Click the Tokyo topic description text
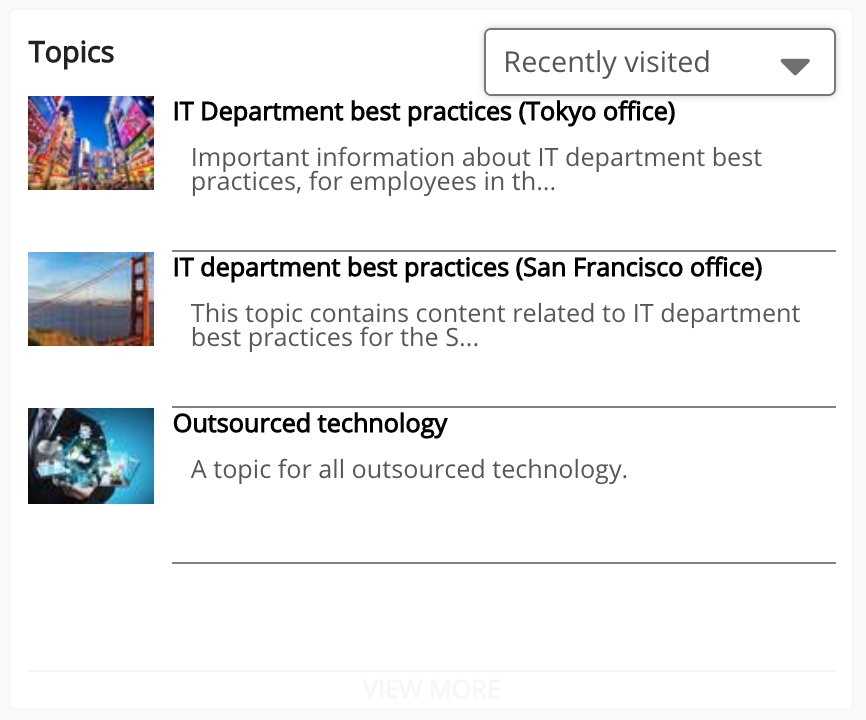Viewport: 866px width, 720px height. coord(476,170)
